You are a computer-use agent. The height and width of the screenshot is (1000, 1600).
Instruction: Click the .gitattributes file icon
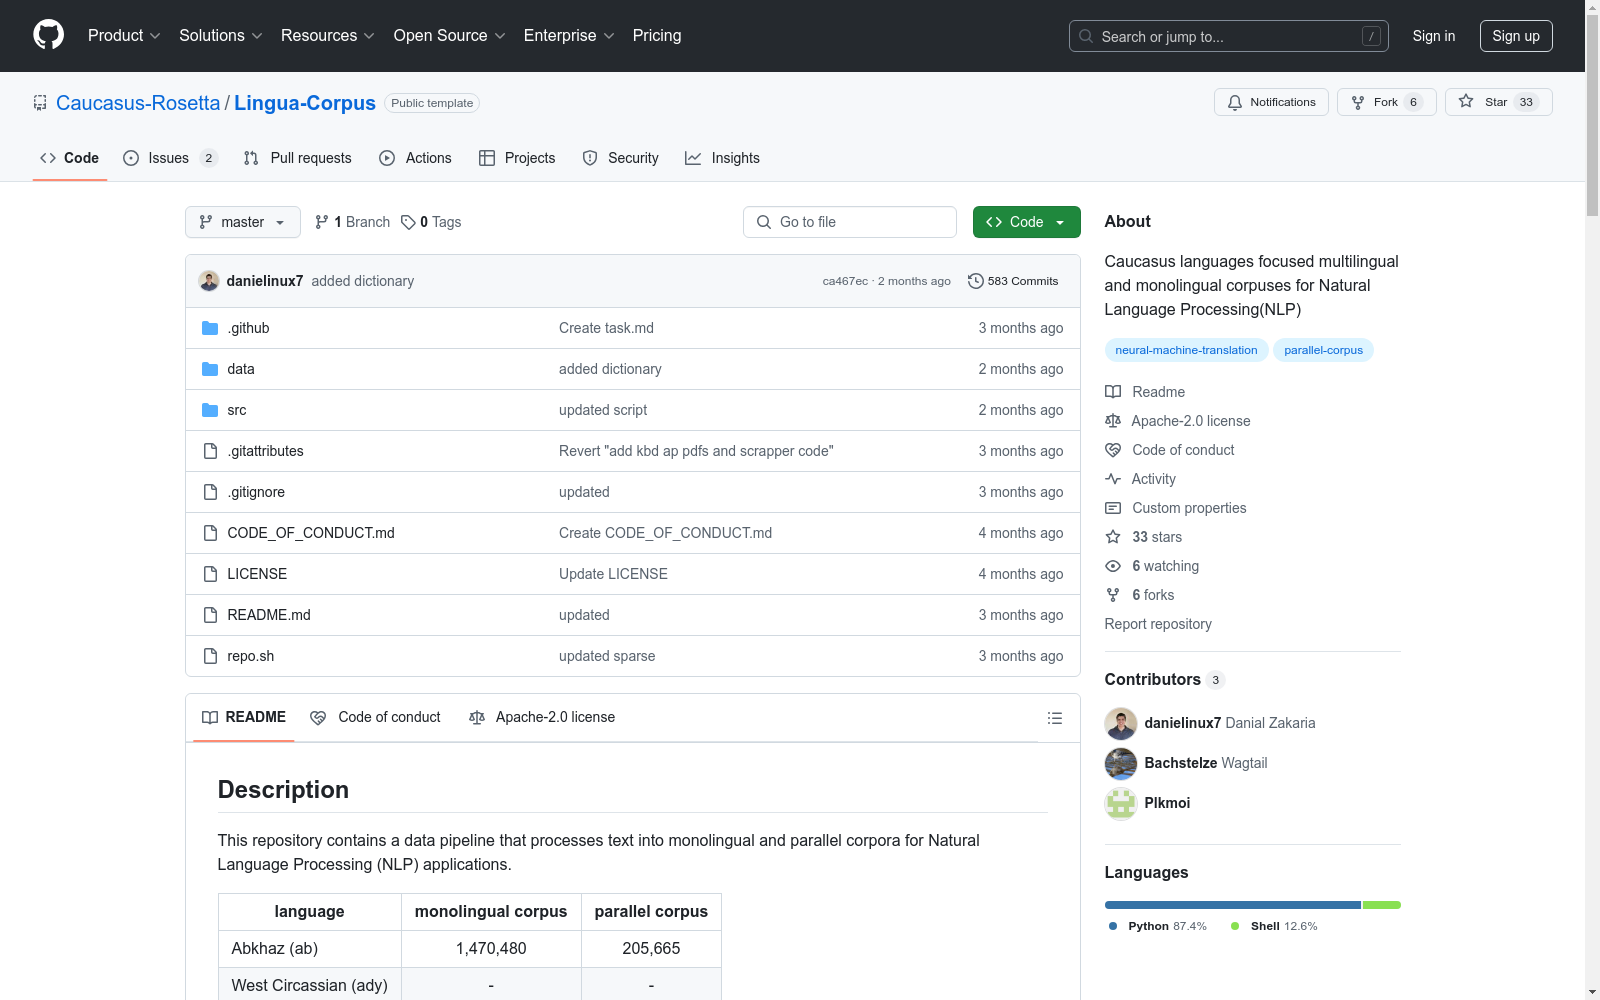click(210, 451)
